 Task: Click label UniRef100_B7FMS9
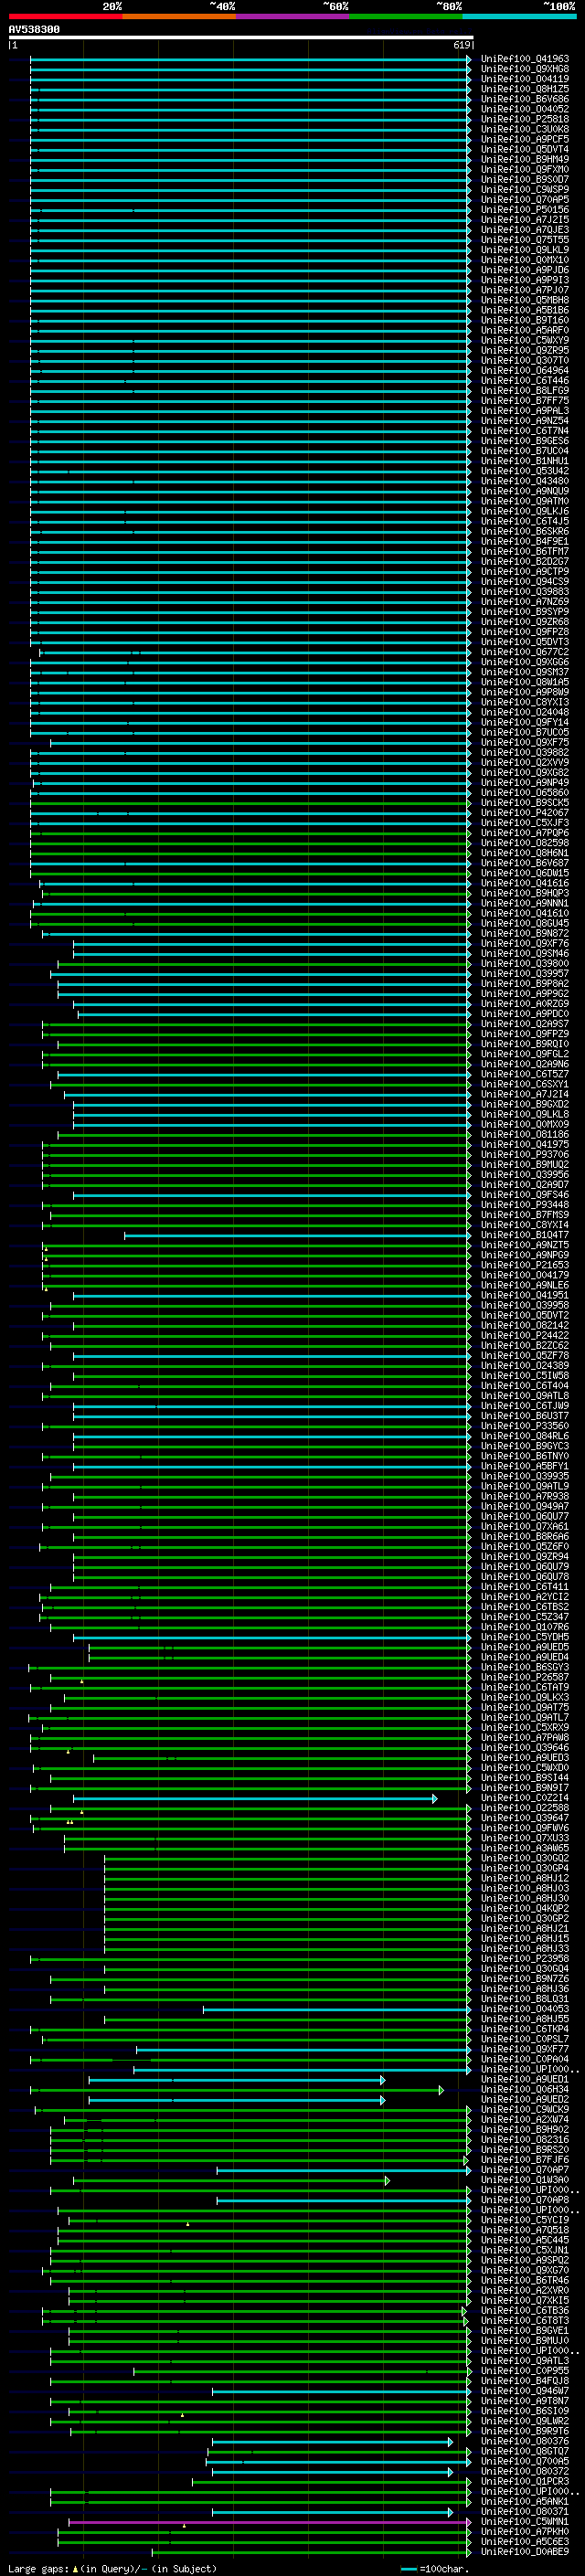[x=525, y=1215]
